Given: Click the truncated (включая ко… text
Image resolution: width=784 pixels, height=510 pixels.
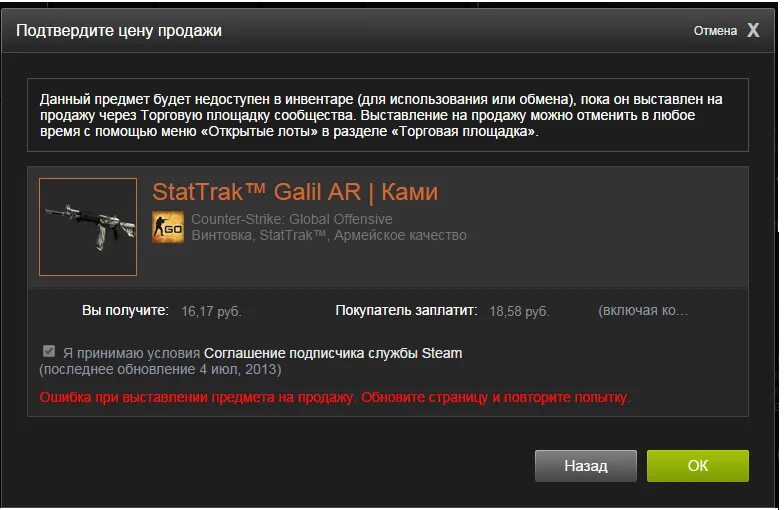Looking at the screenshot, I should point(643,310).
